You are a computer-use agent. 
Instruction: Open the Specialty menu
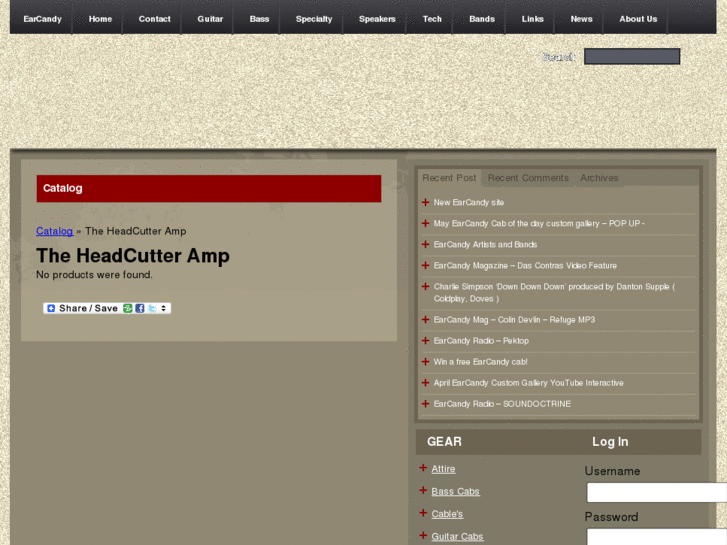(314, 19)
